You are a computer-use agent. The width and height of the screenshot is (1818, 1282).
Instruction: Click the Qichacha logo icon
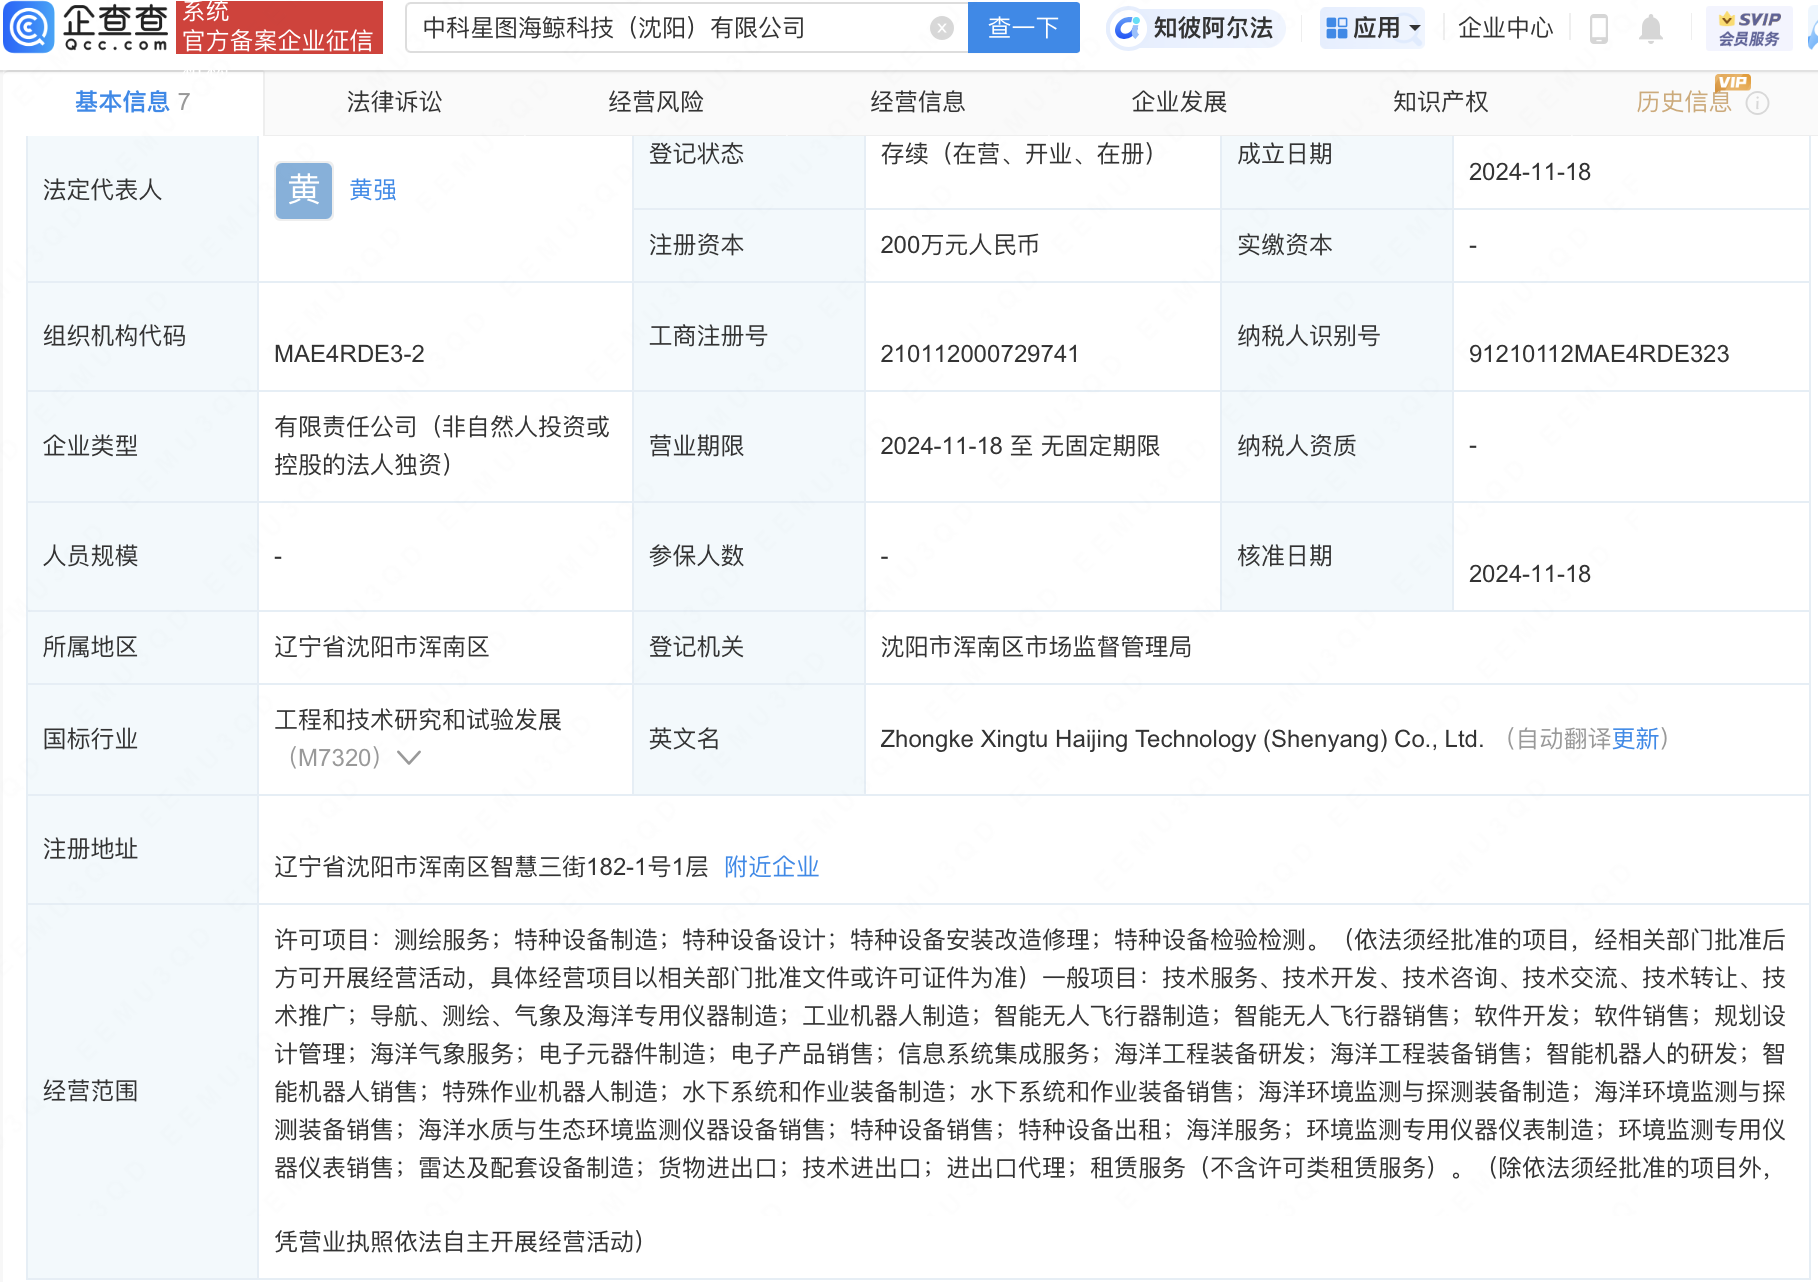pos(28,27)
